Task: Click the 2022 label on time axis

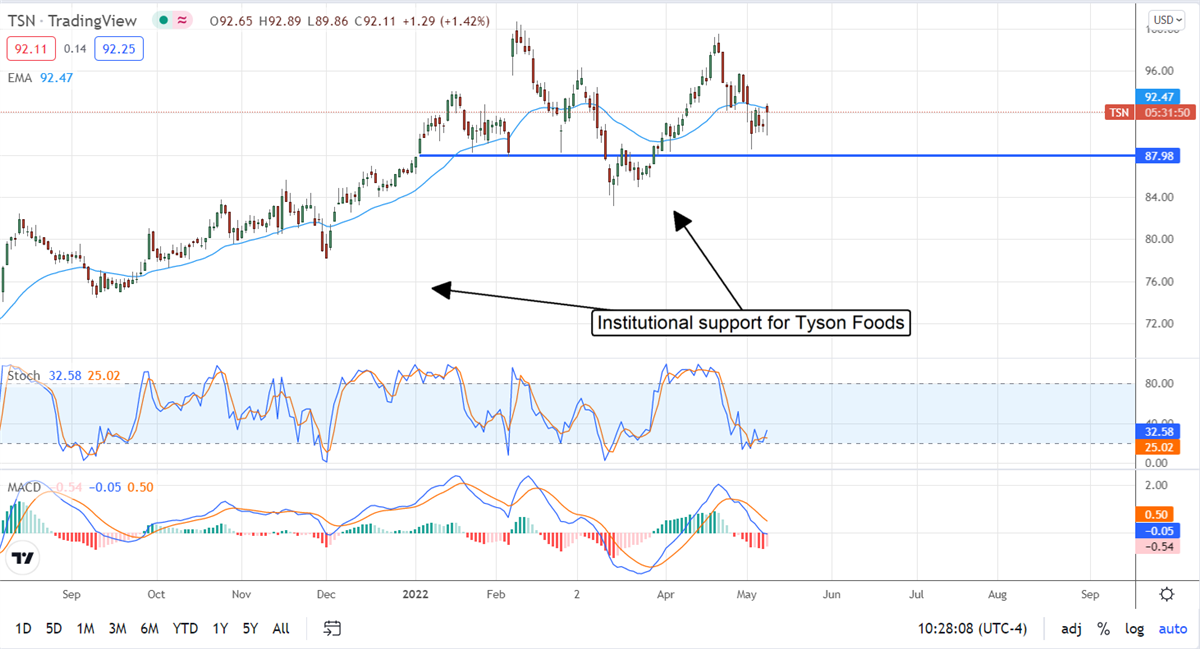Action: pos(417,594)
